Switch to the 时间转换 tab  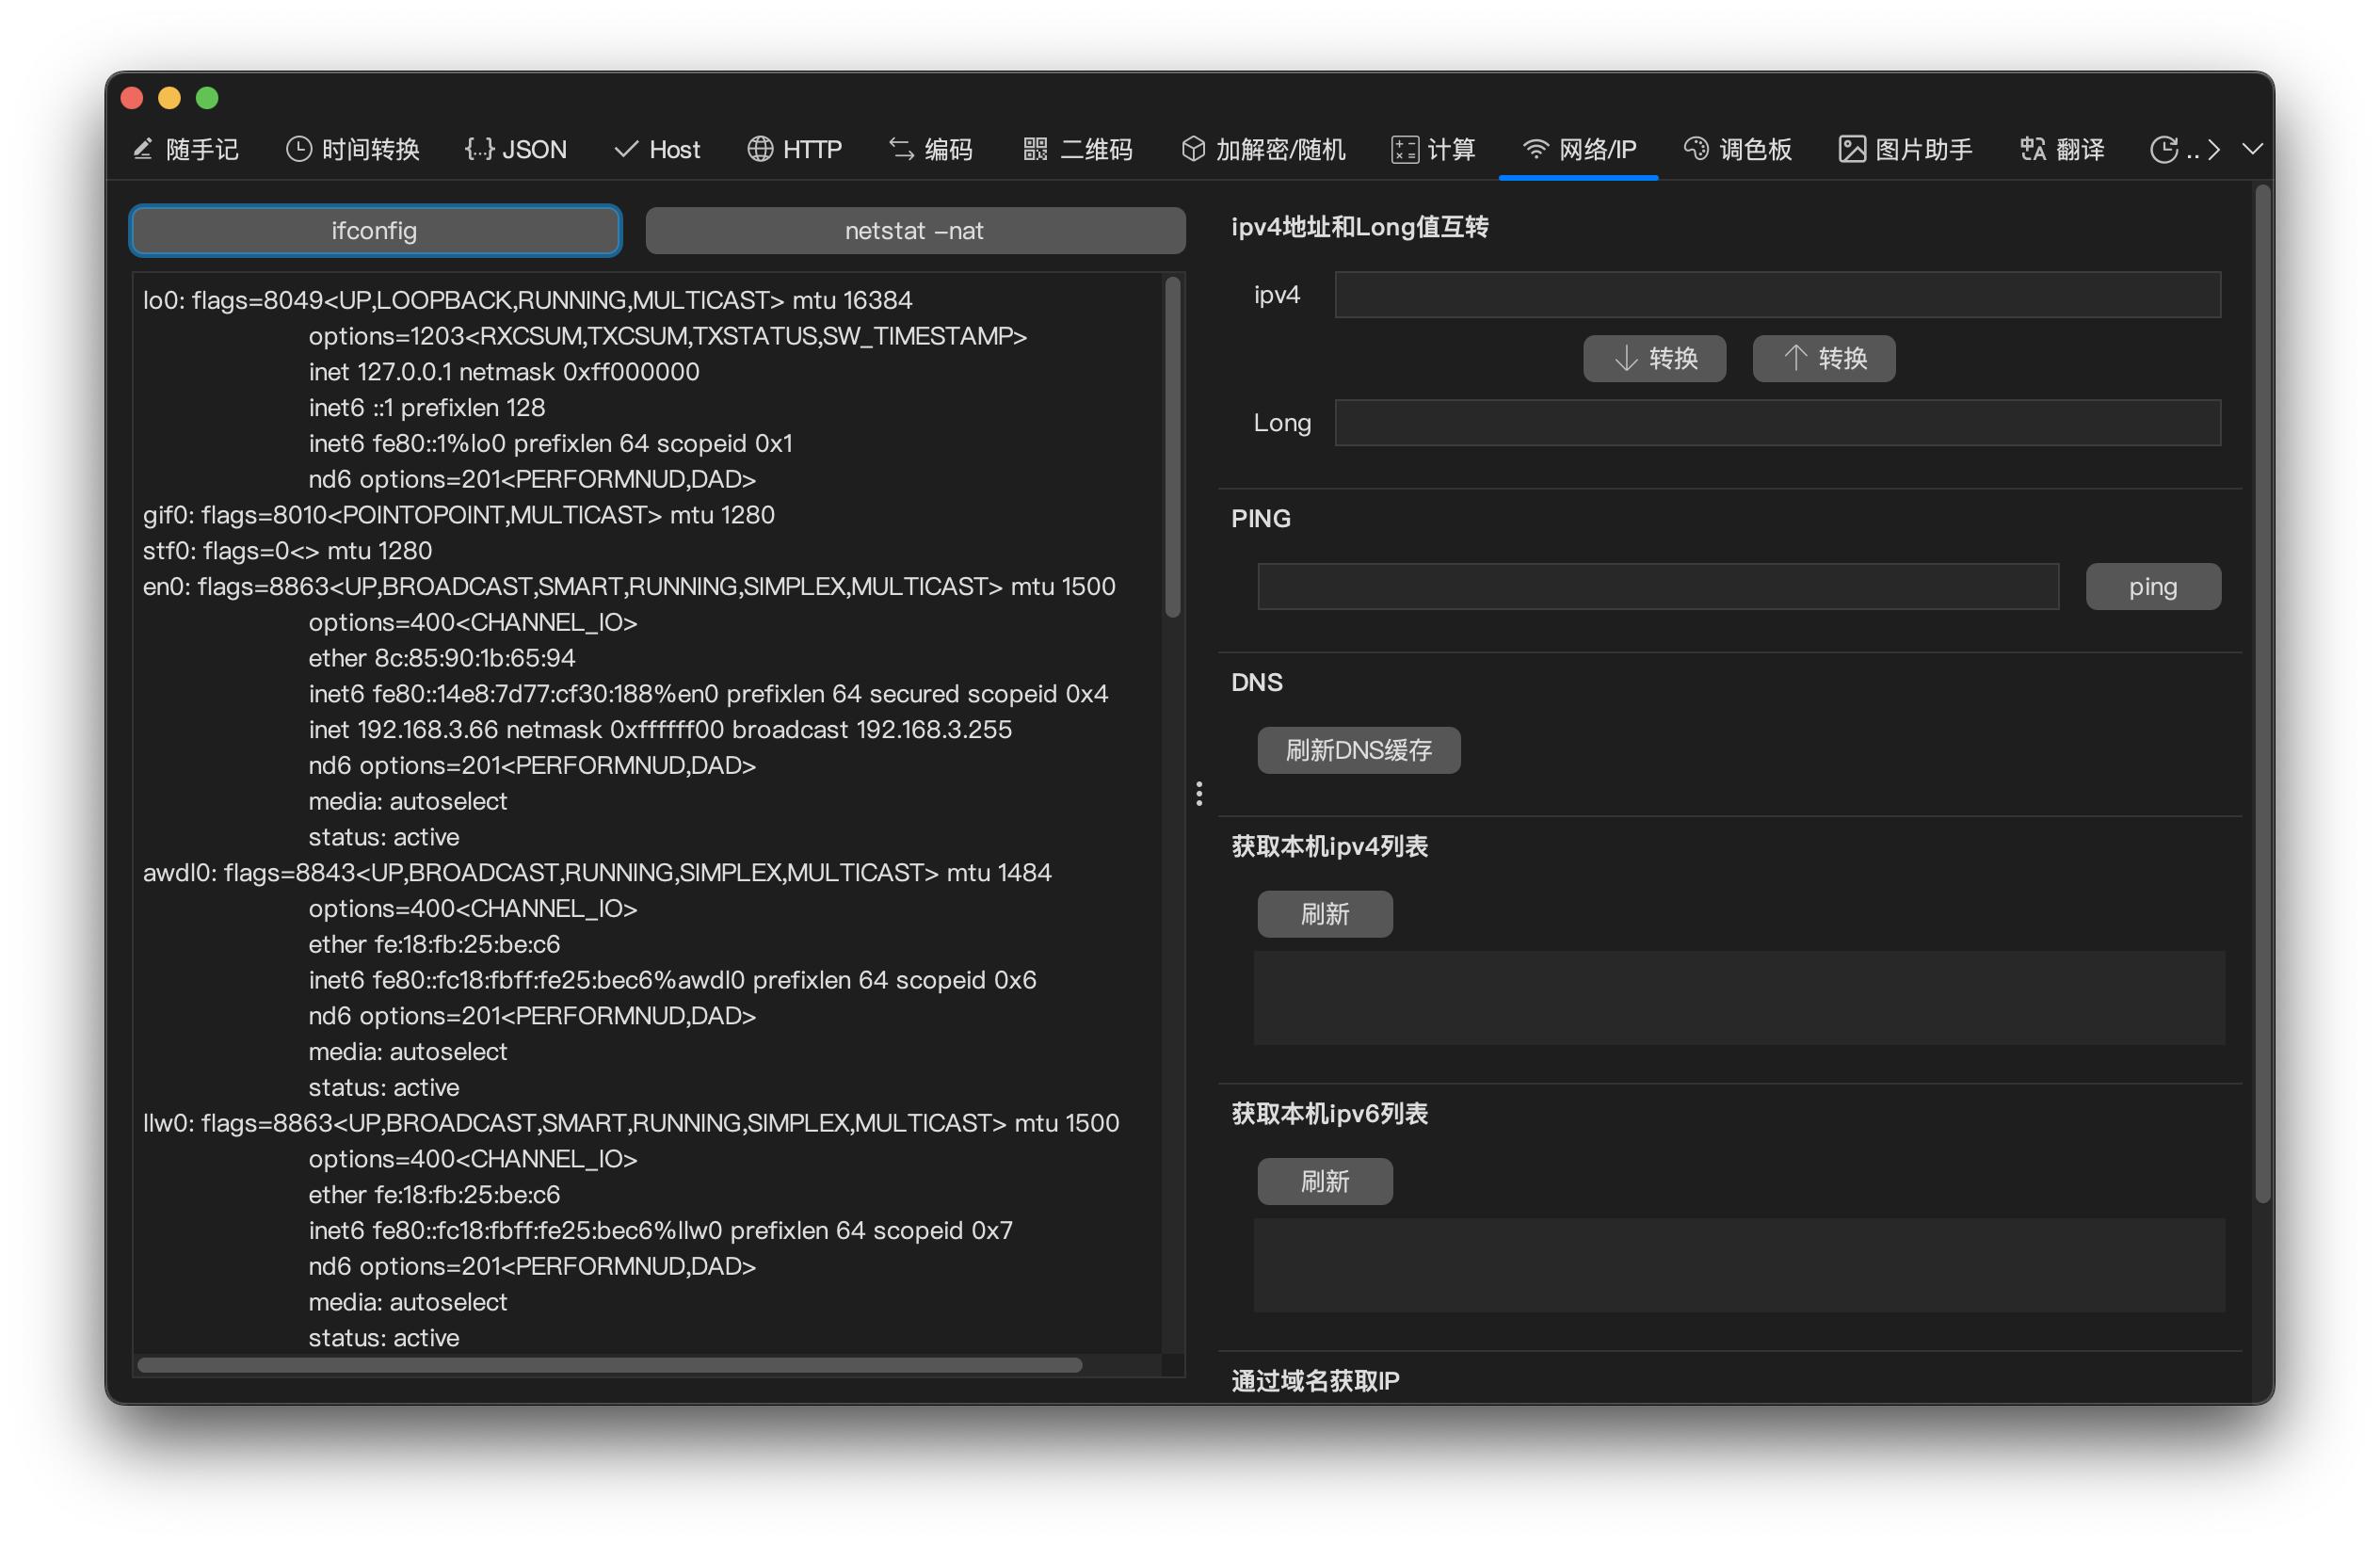pos(352,148)
